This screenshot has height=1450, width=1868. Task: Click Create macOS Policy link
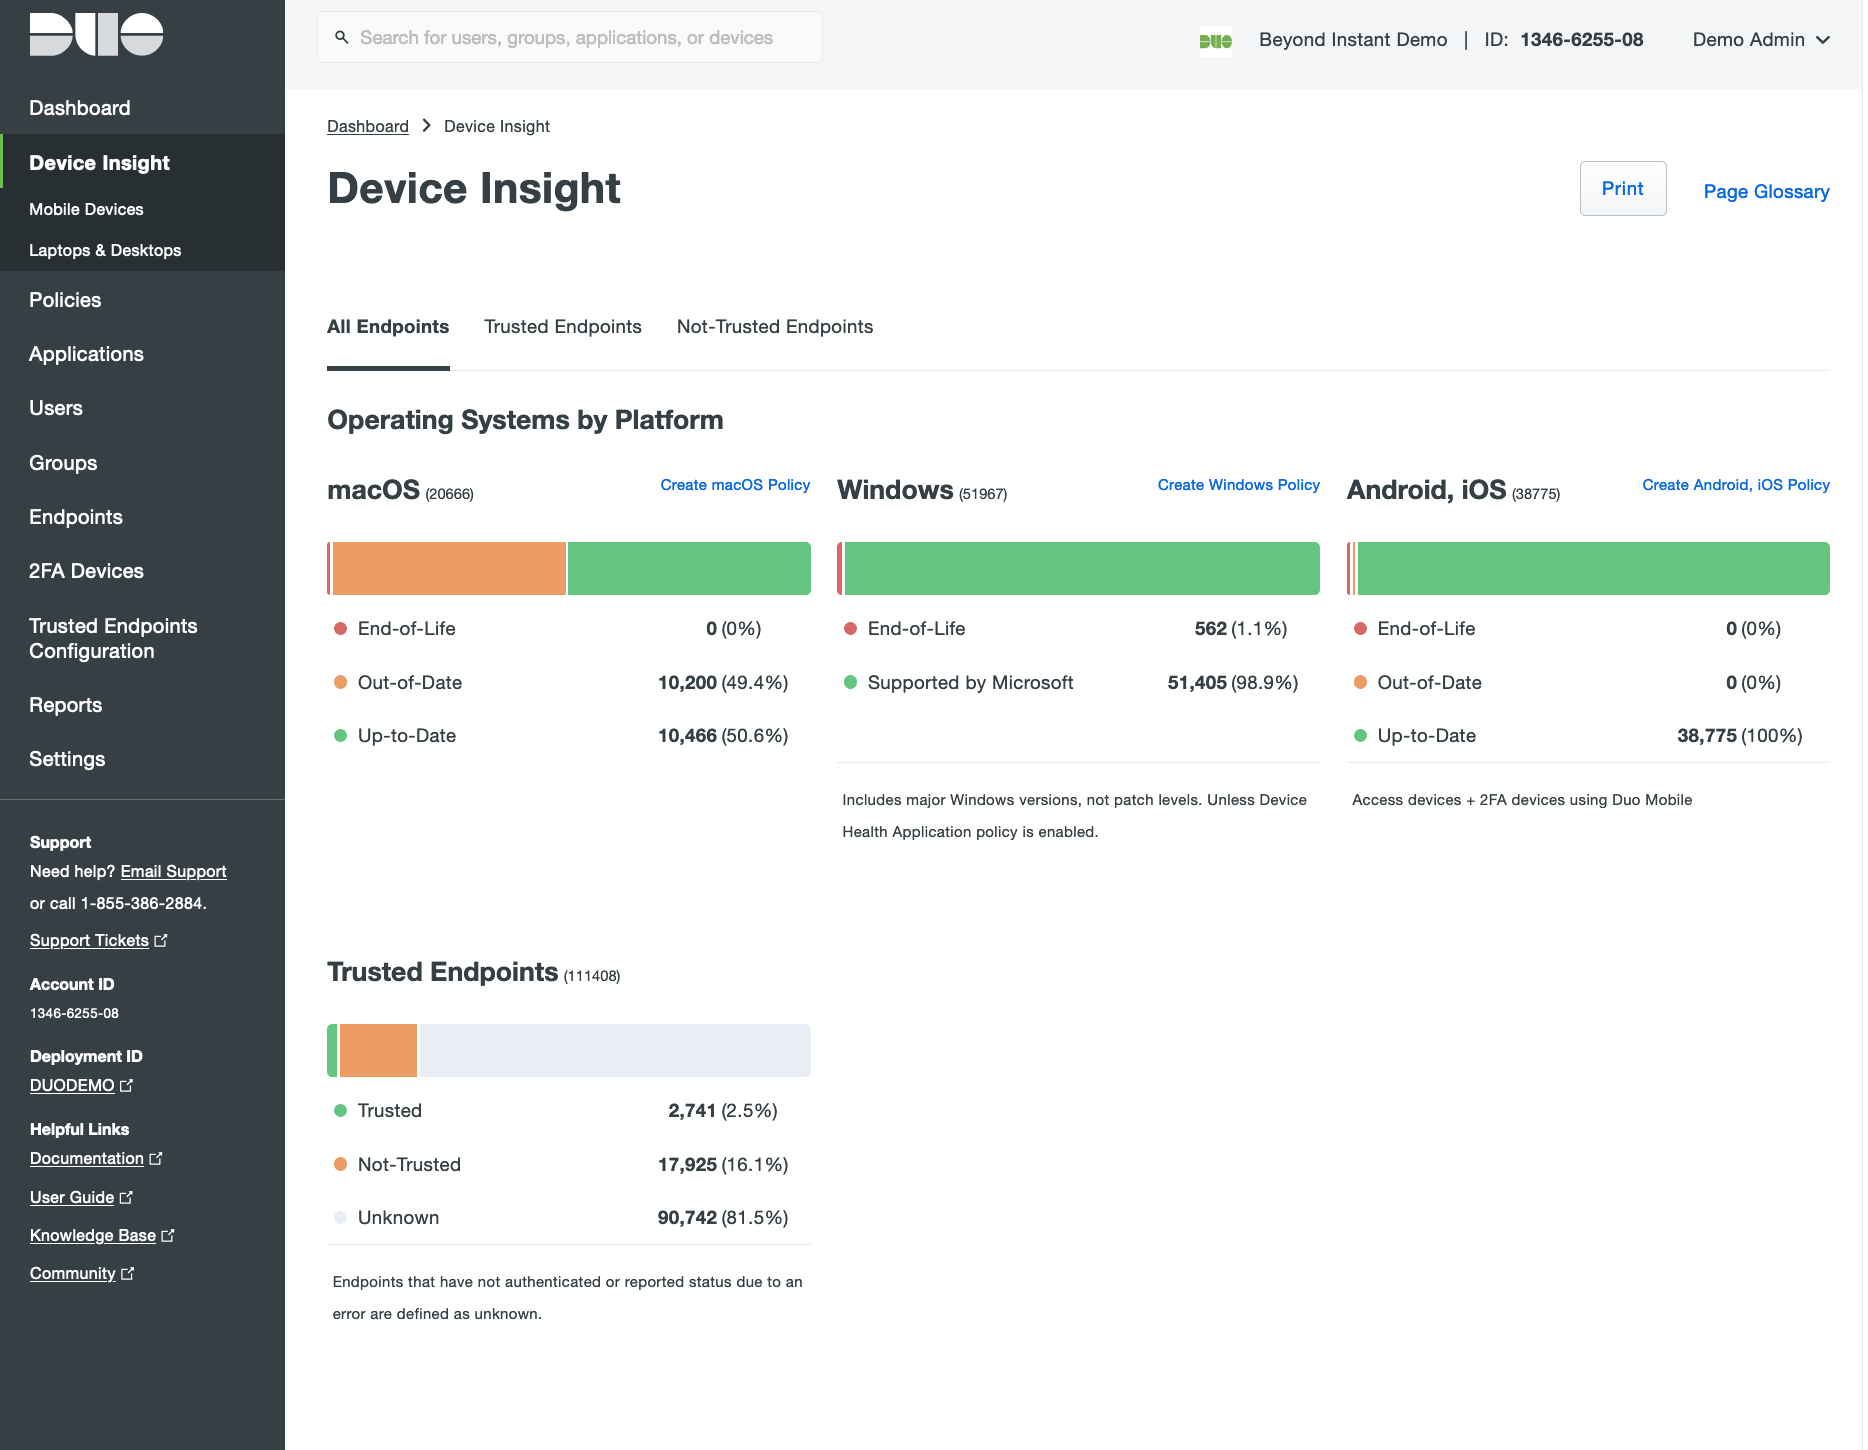click(x=735, y=485)
